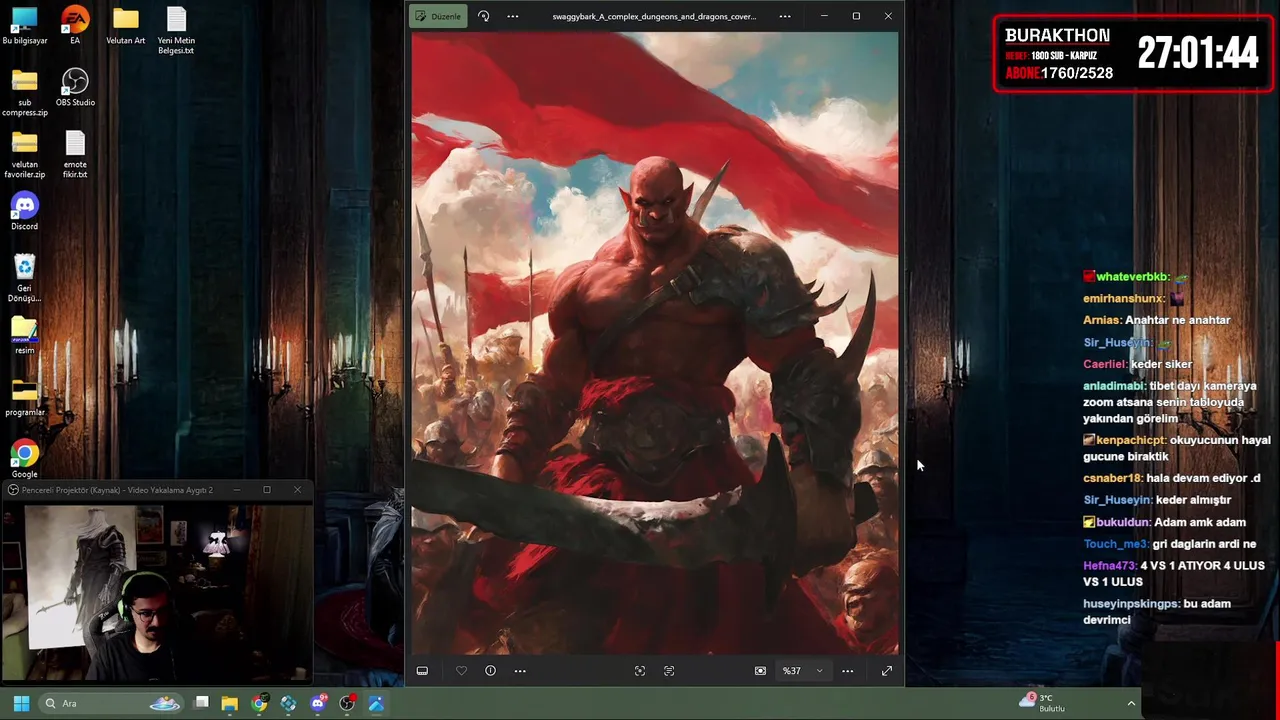Open the more options menu beside the rotate icon

pyautogui.click(x=513, y=16)
